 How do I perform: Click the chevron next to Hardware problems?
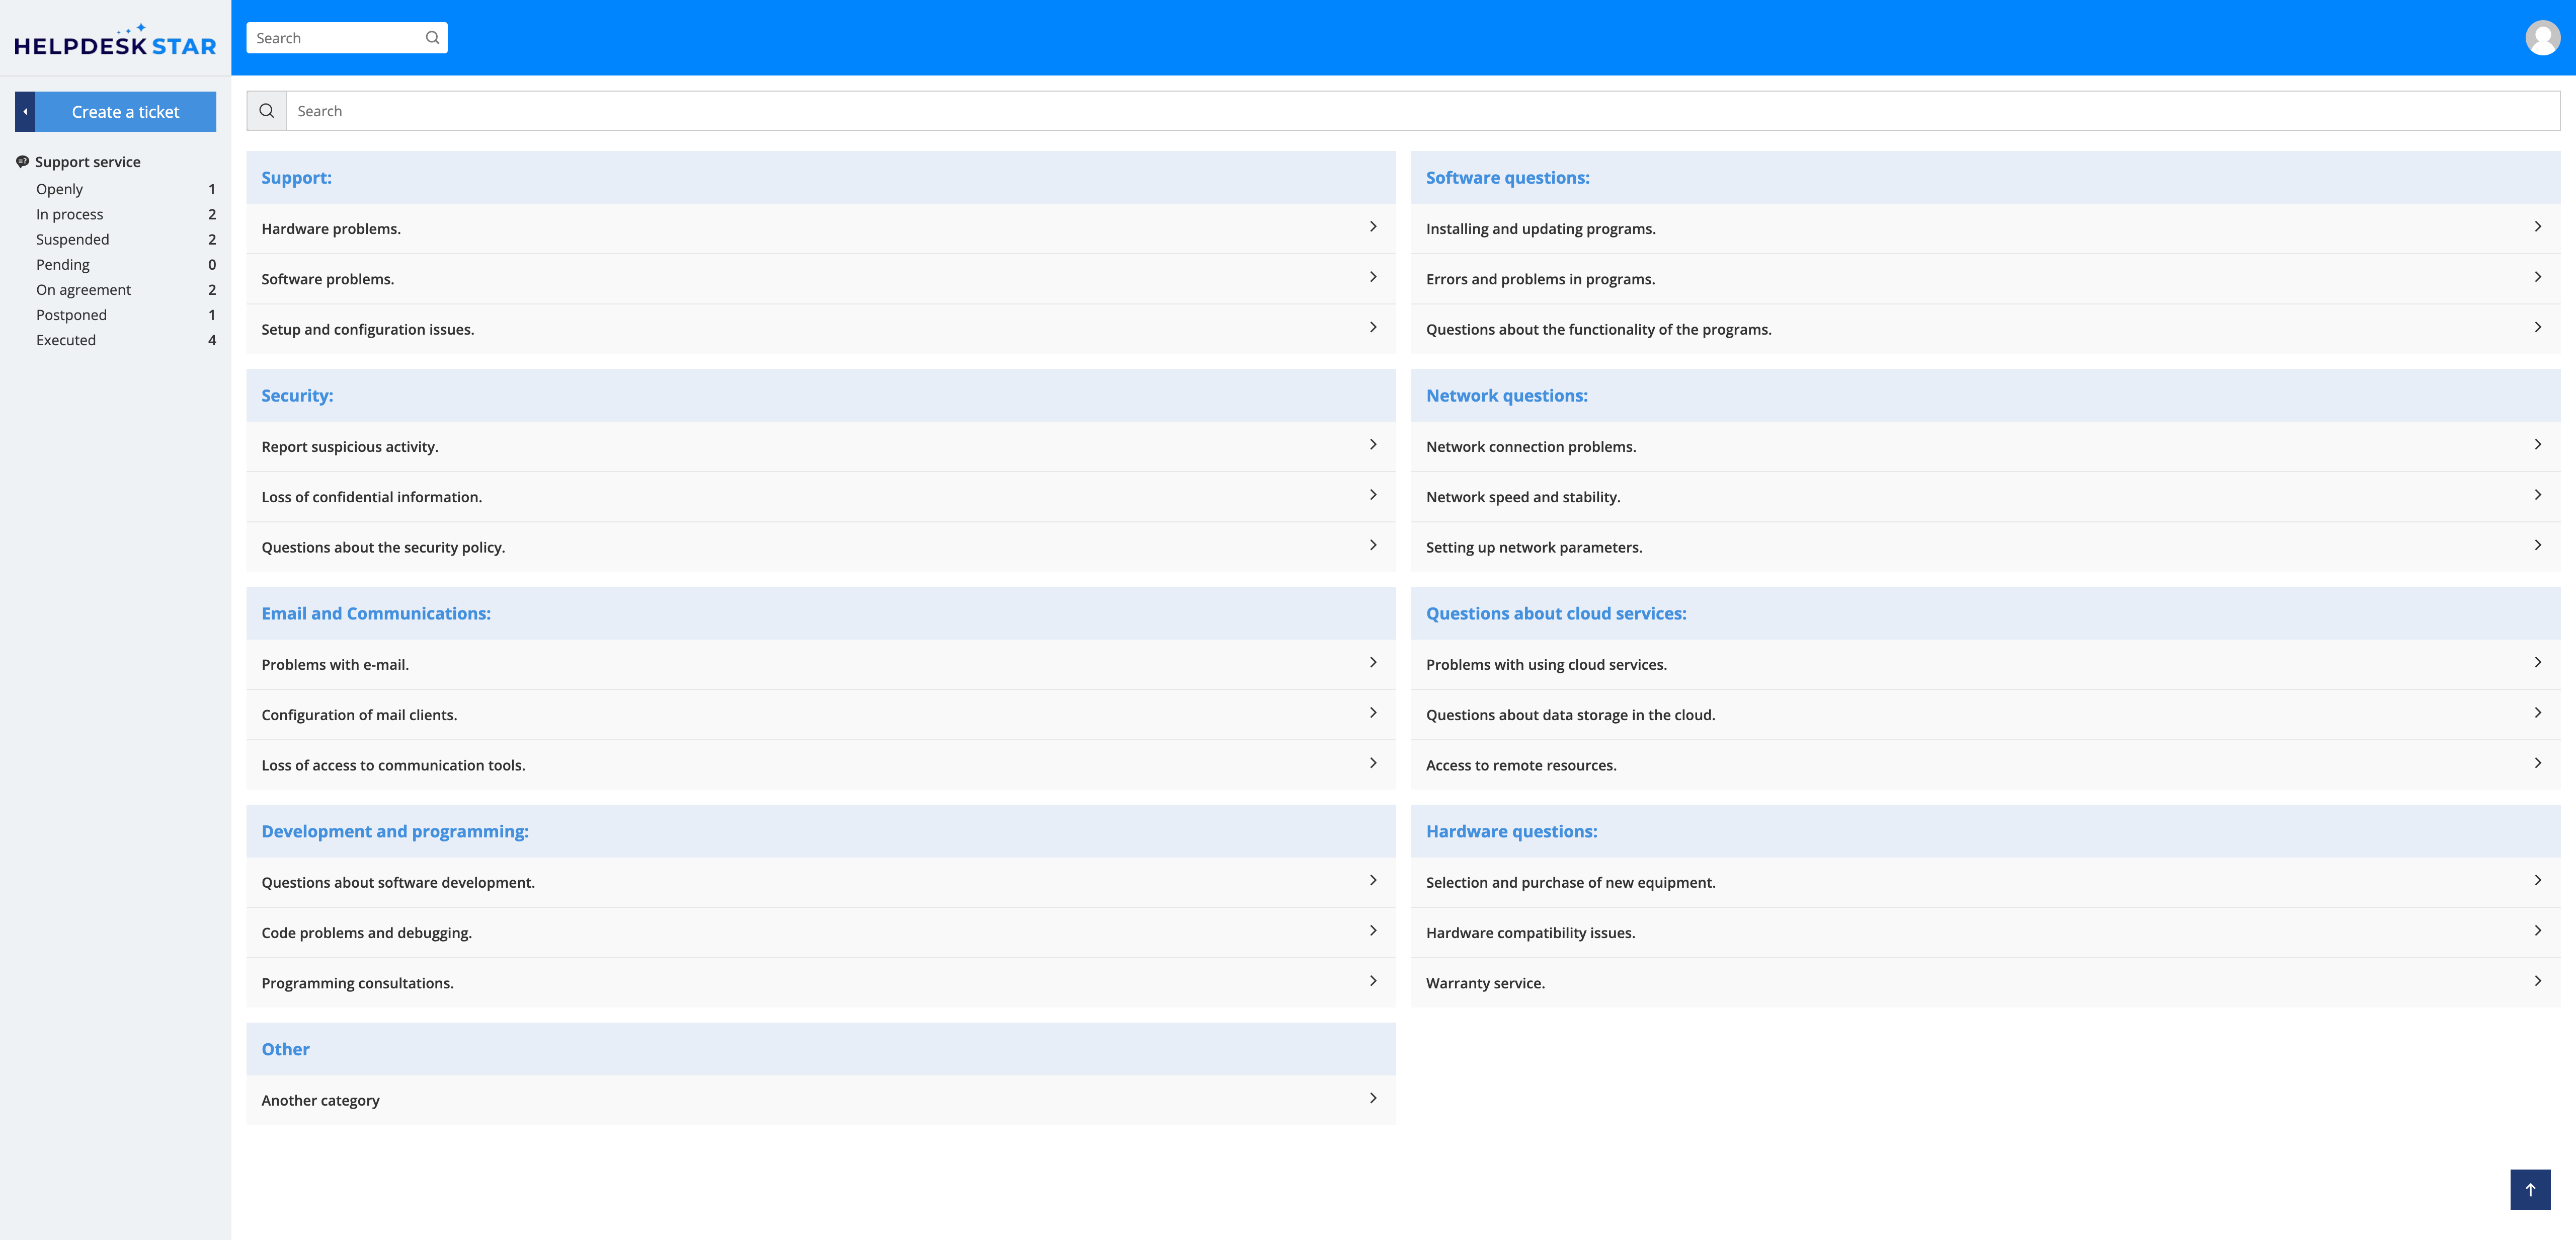(x=1372, y=227)
